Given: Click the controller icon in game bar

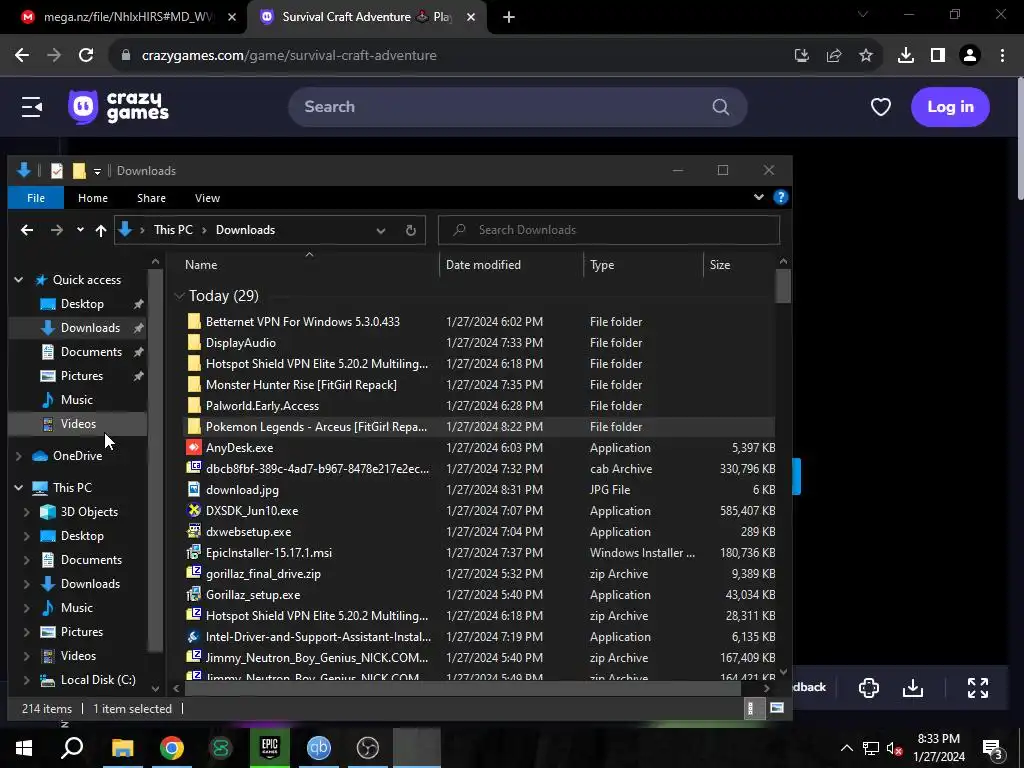Looking at the screenshot, I should (x=869, y=688).
